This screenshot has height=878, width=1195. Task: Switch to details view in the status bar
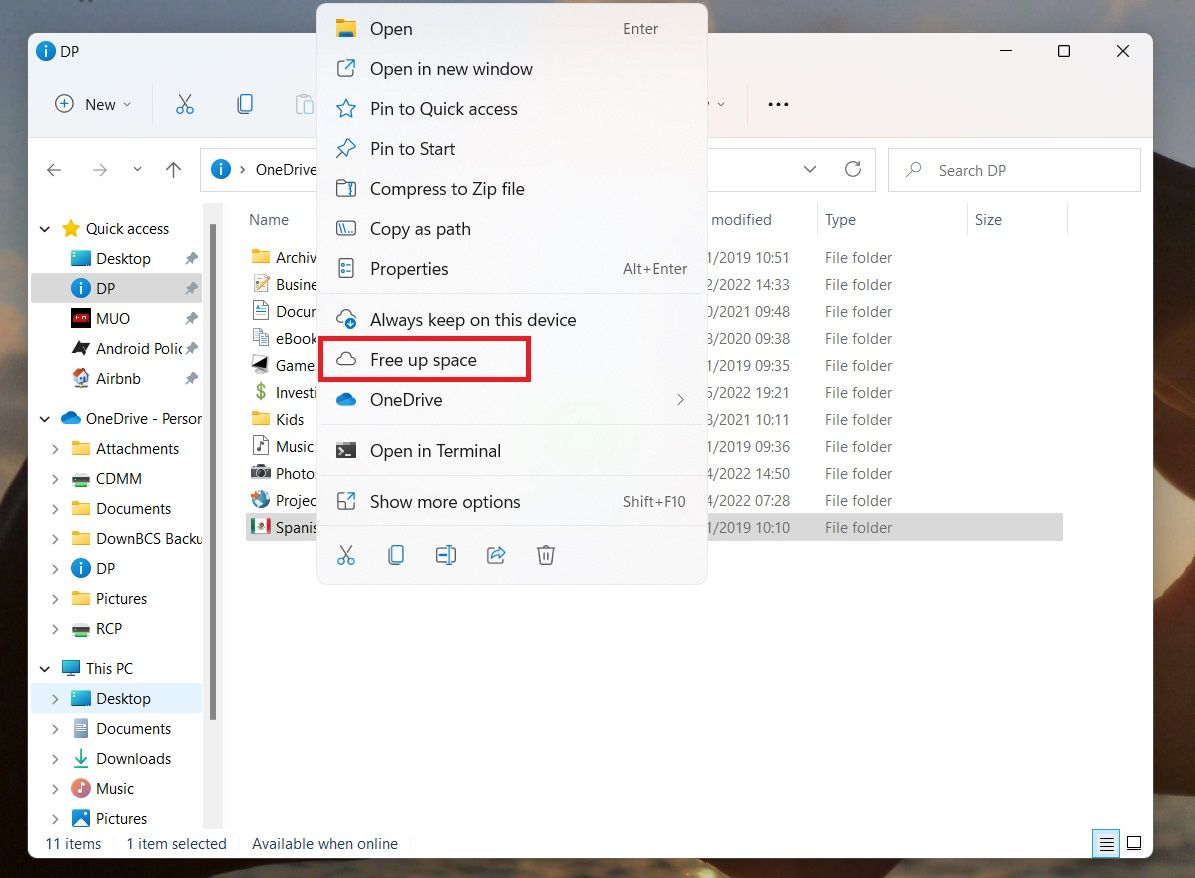tap(1106, 843)
